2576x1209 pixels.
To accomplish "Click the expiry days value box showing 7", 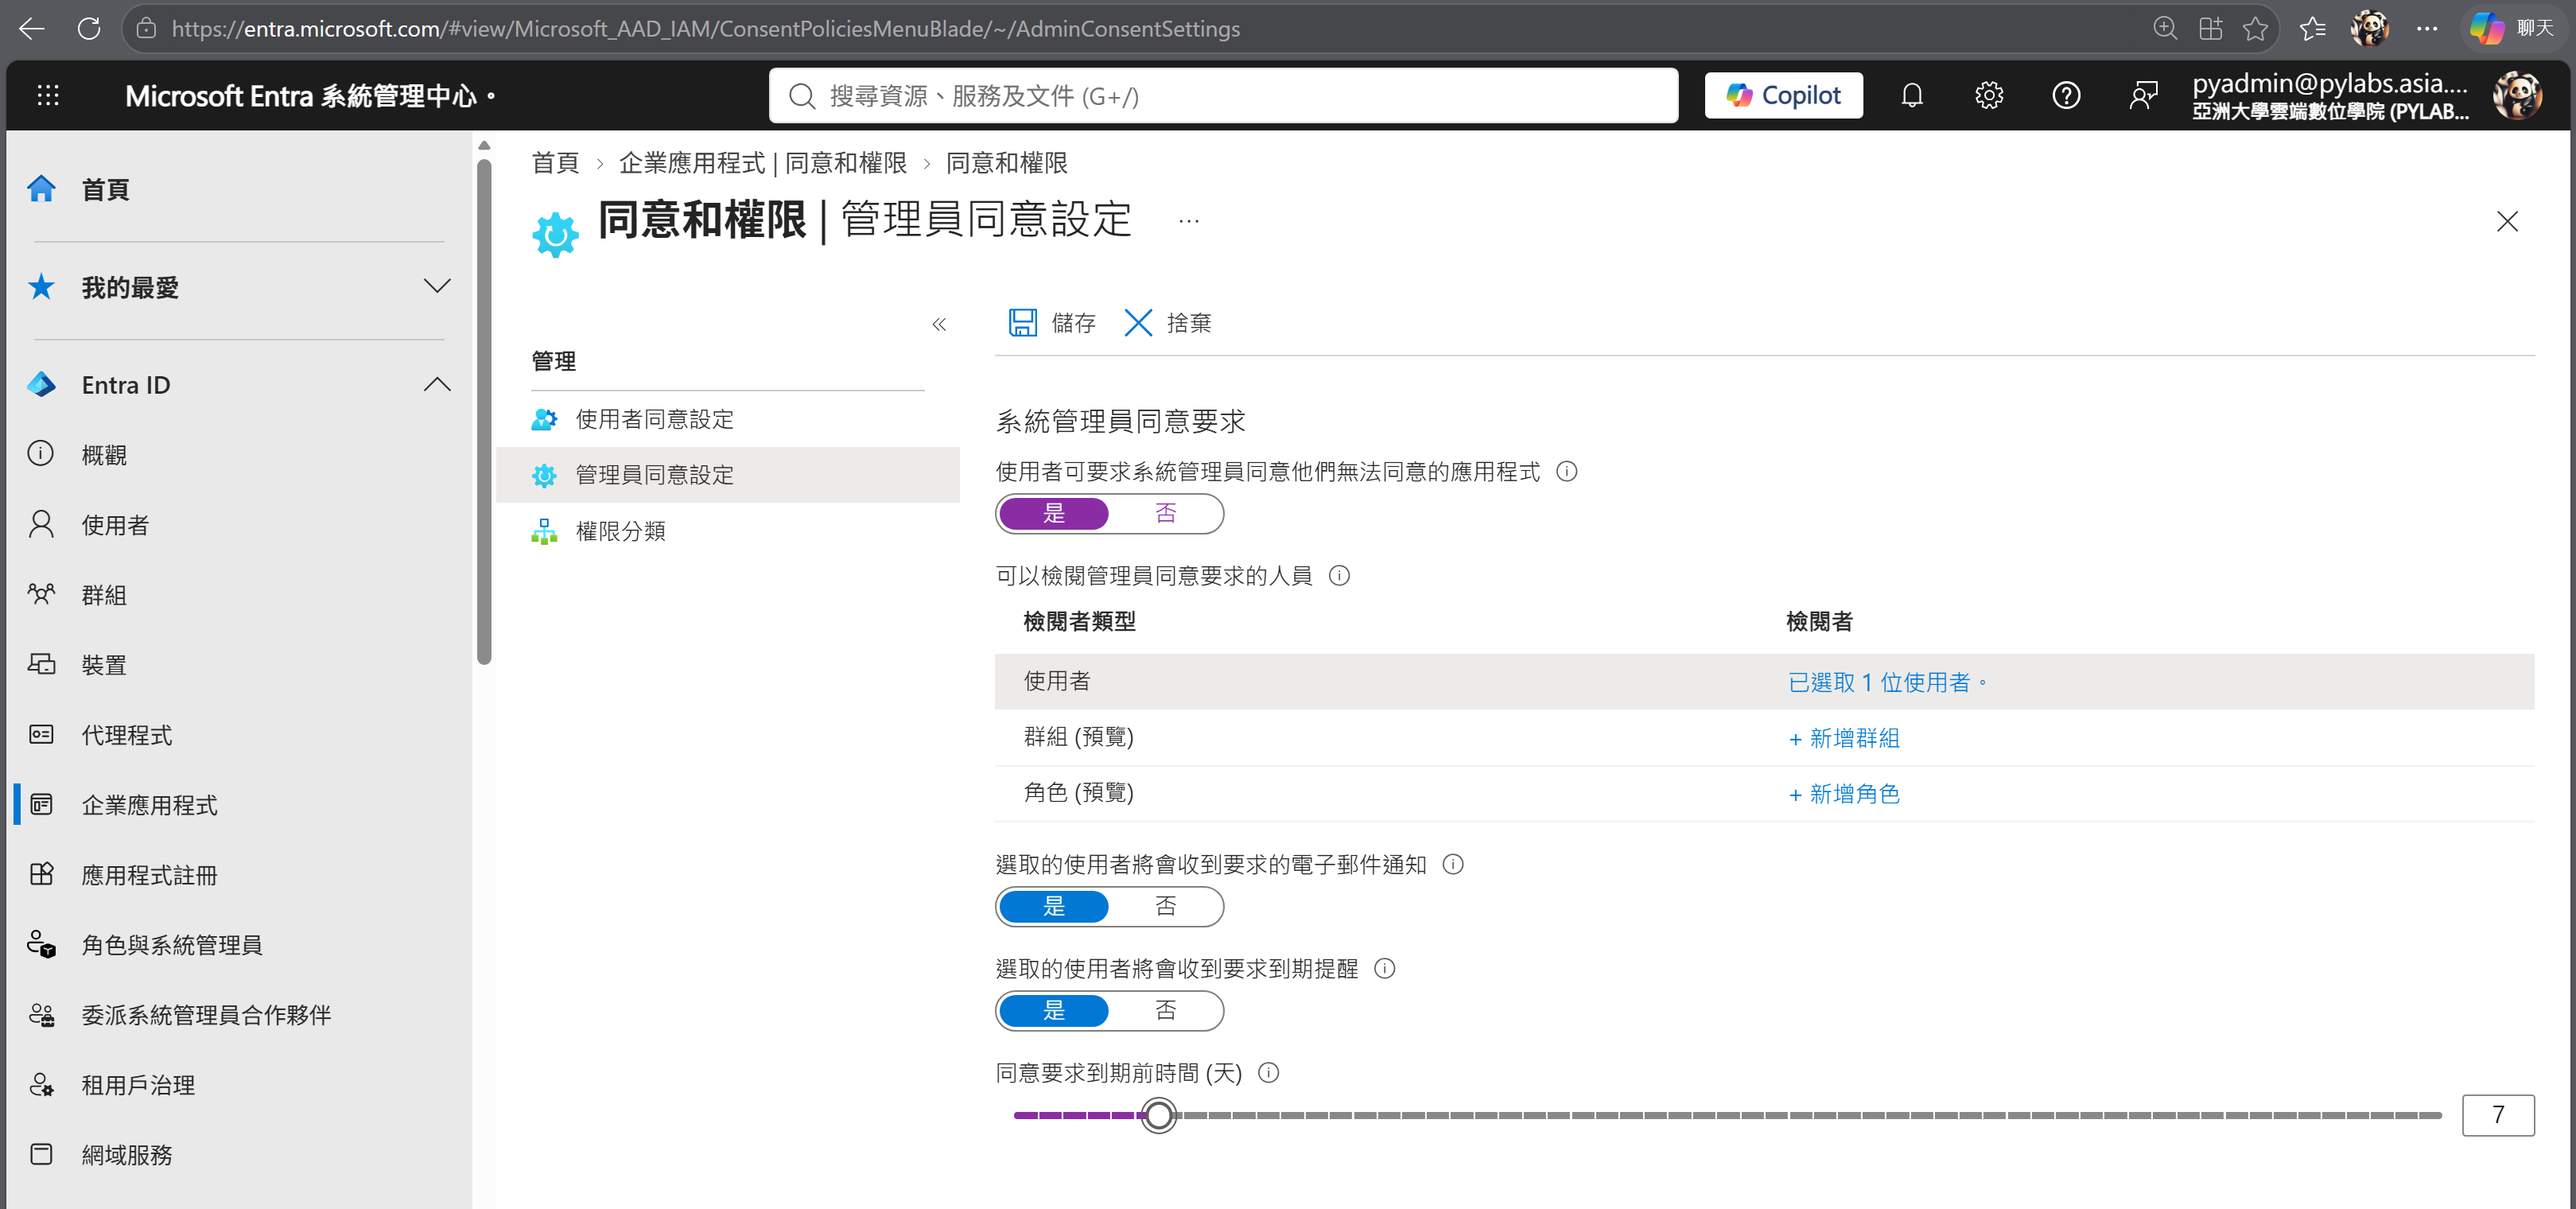I will tap(2497, 1115).
